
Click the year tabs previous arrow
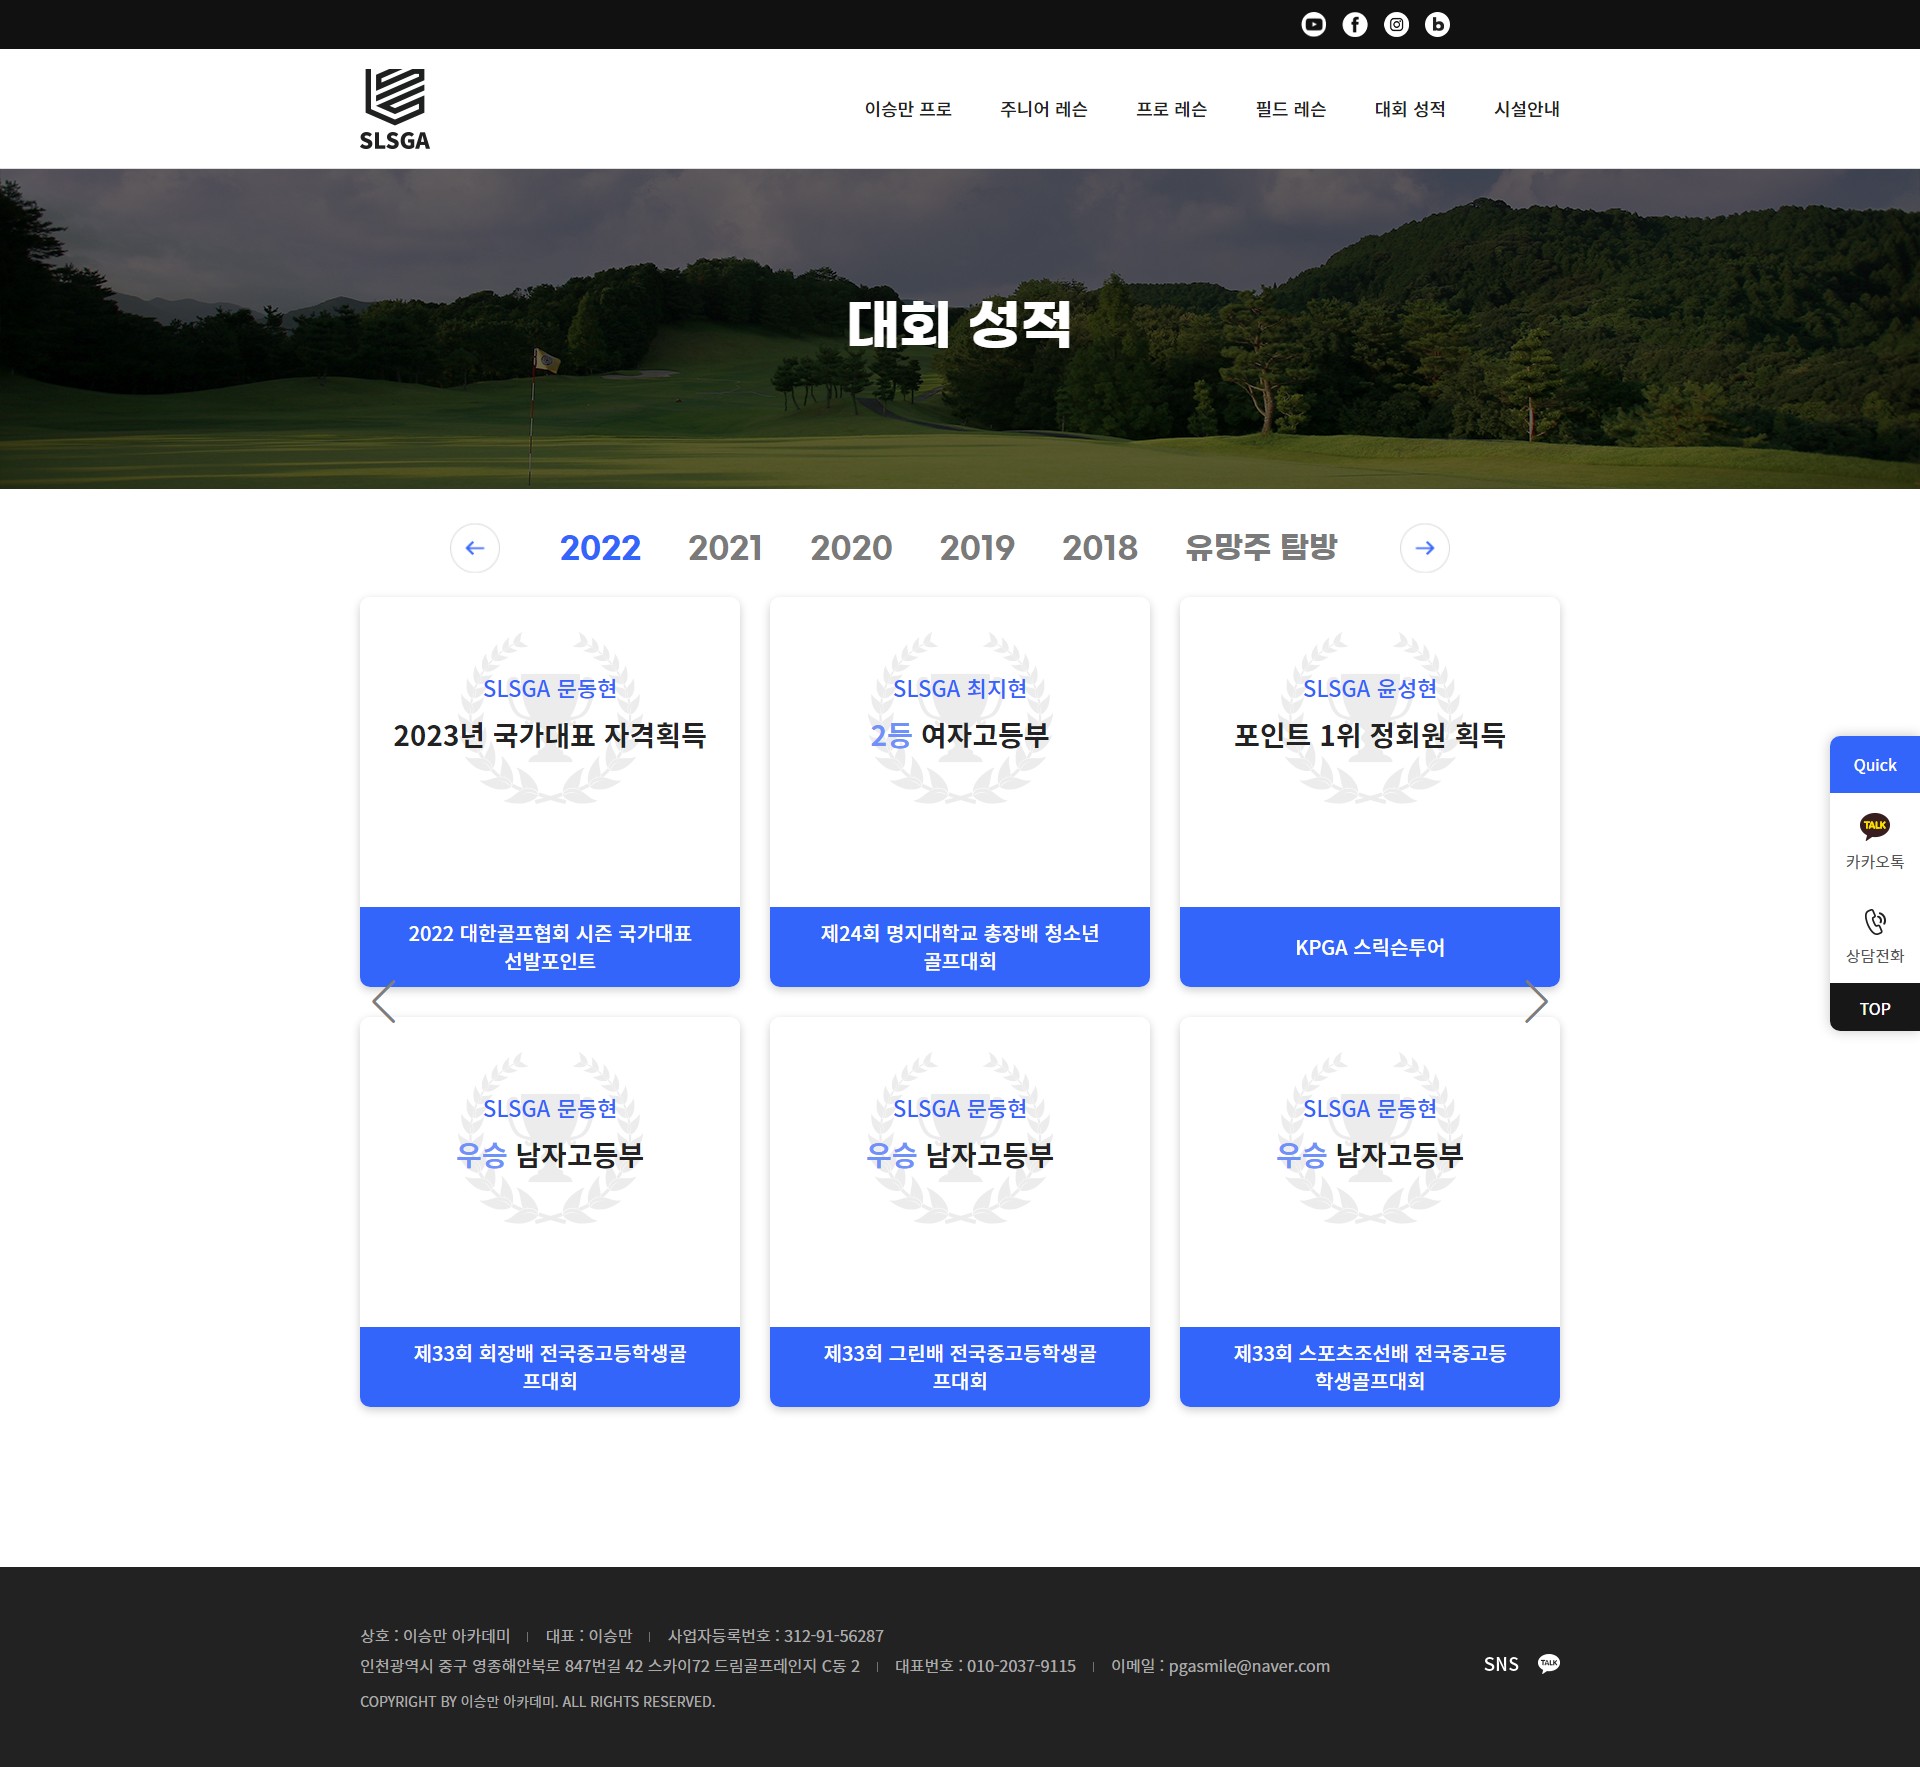(x=475, y=548)
